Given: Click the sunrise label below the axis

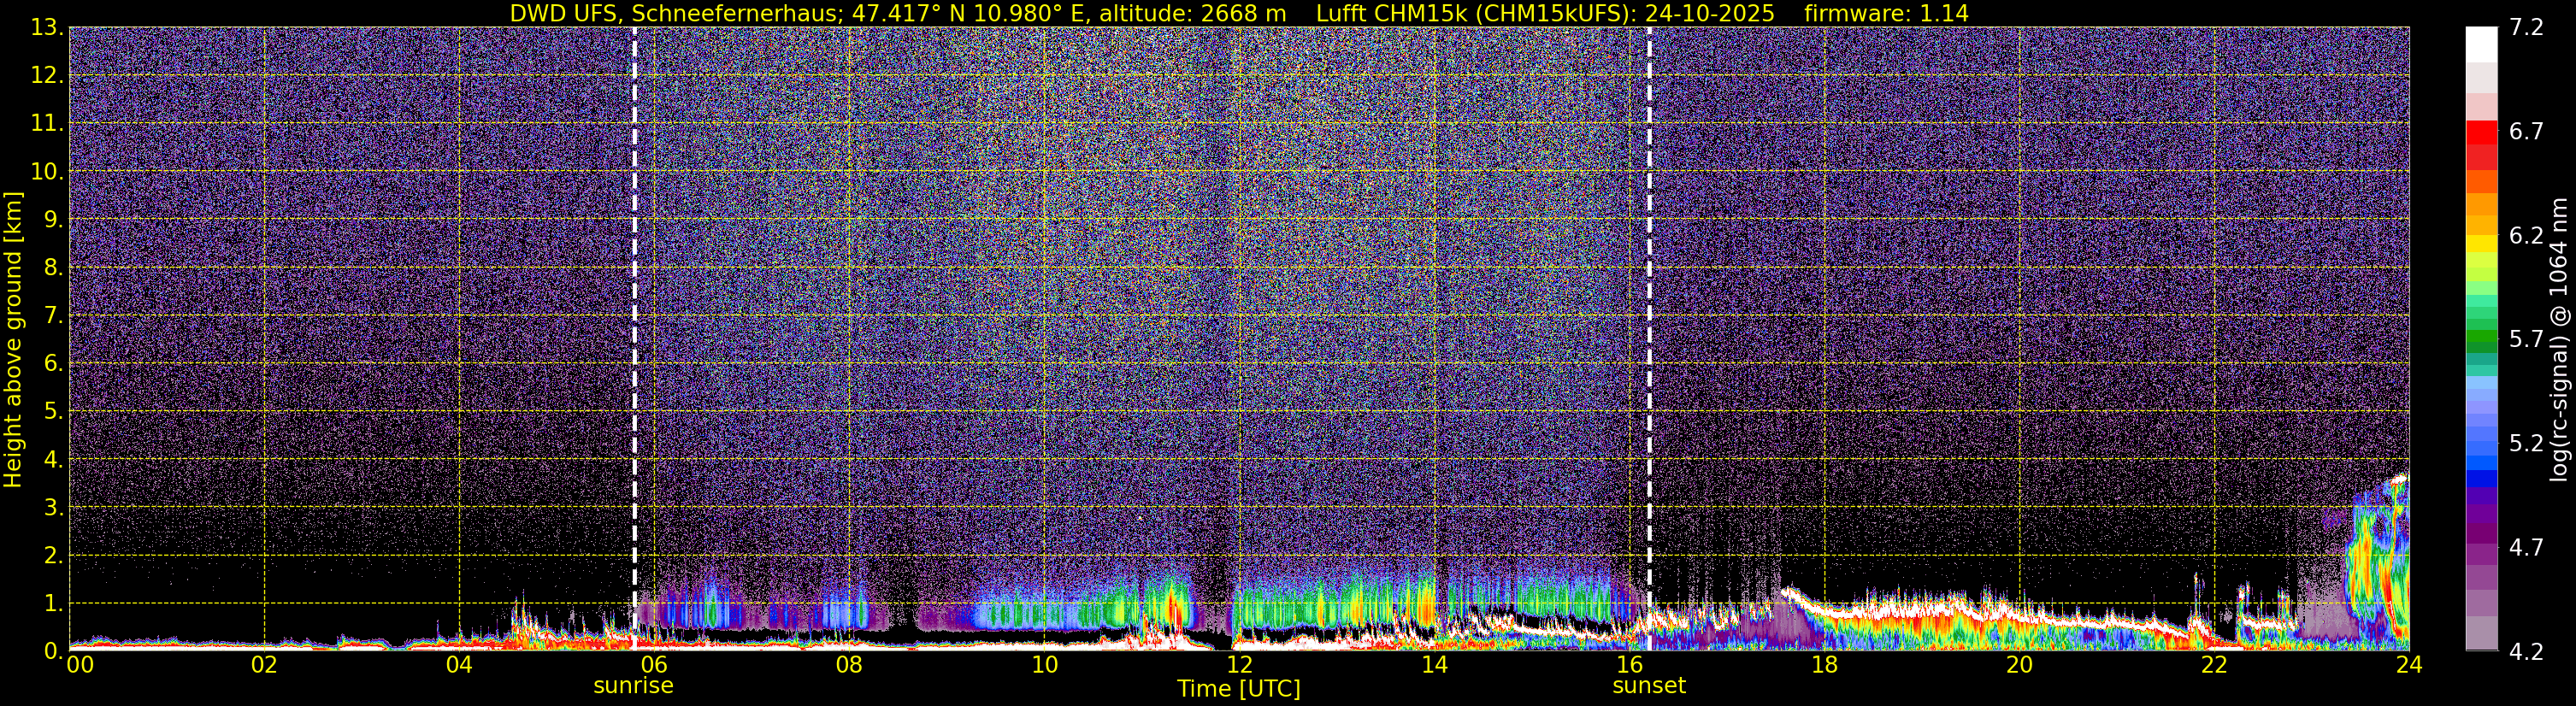Looking at the screenshot, I should pos(633,686).
